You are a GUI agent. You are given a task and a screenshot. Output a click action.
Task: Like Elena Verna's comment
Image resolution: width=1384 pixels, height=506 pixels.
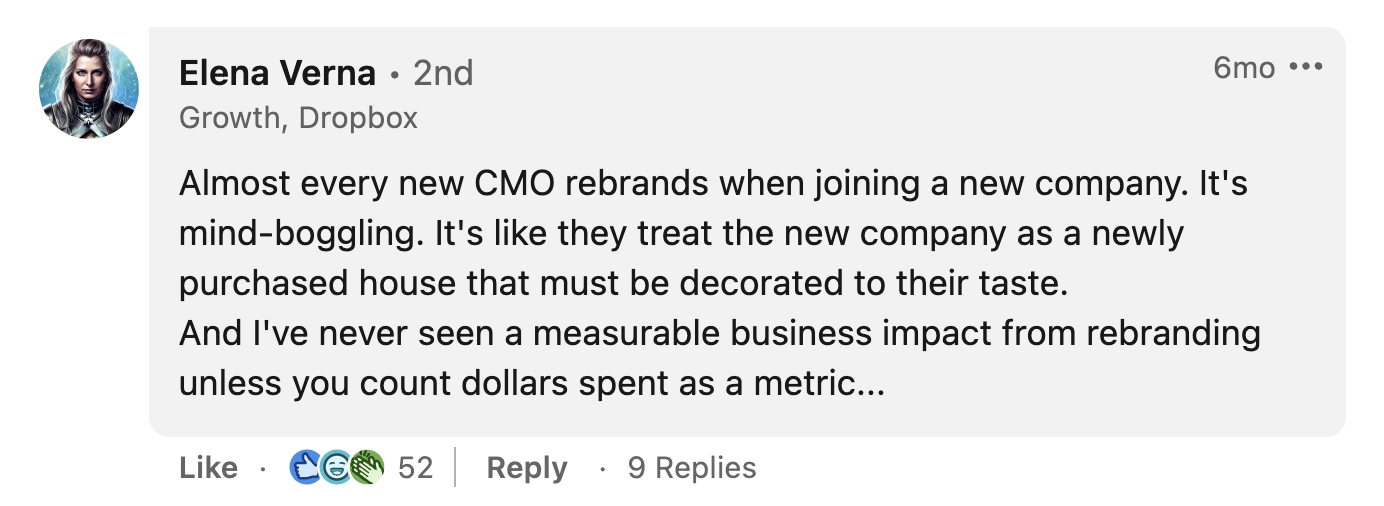tap(209, 467)
